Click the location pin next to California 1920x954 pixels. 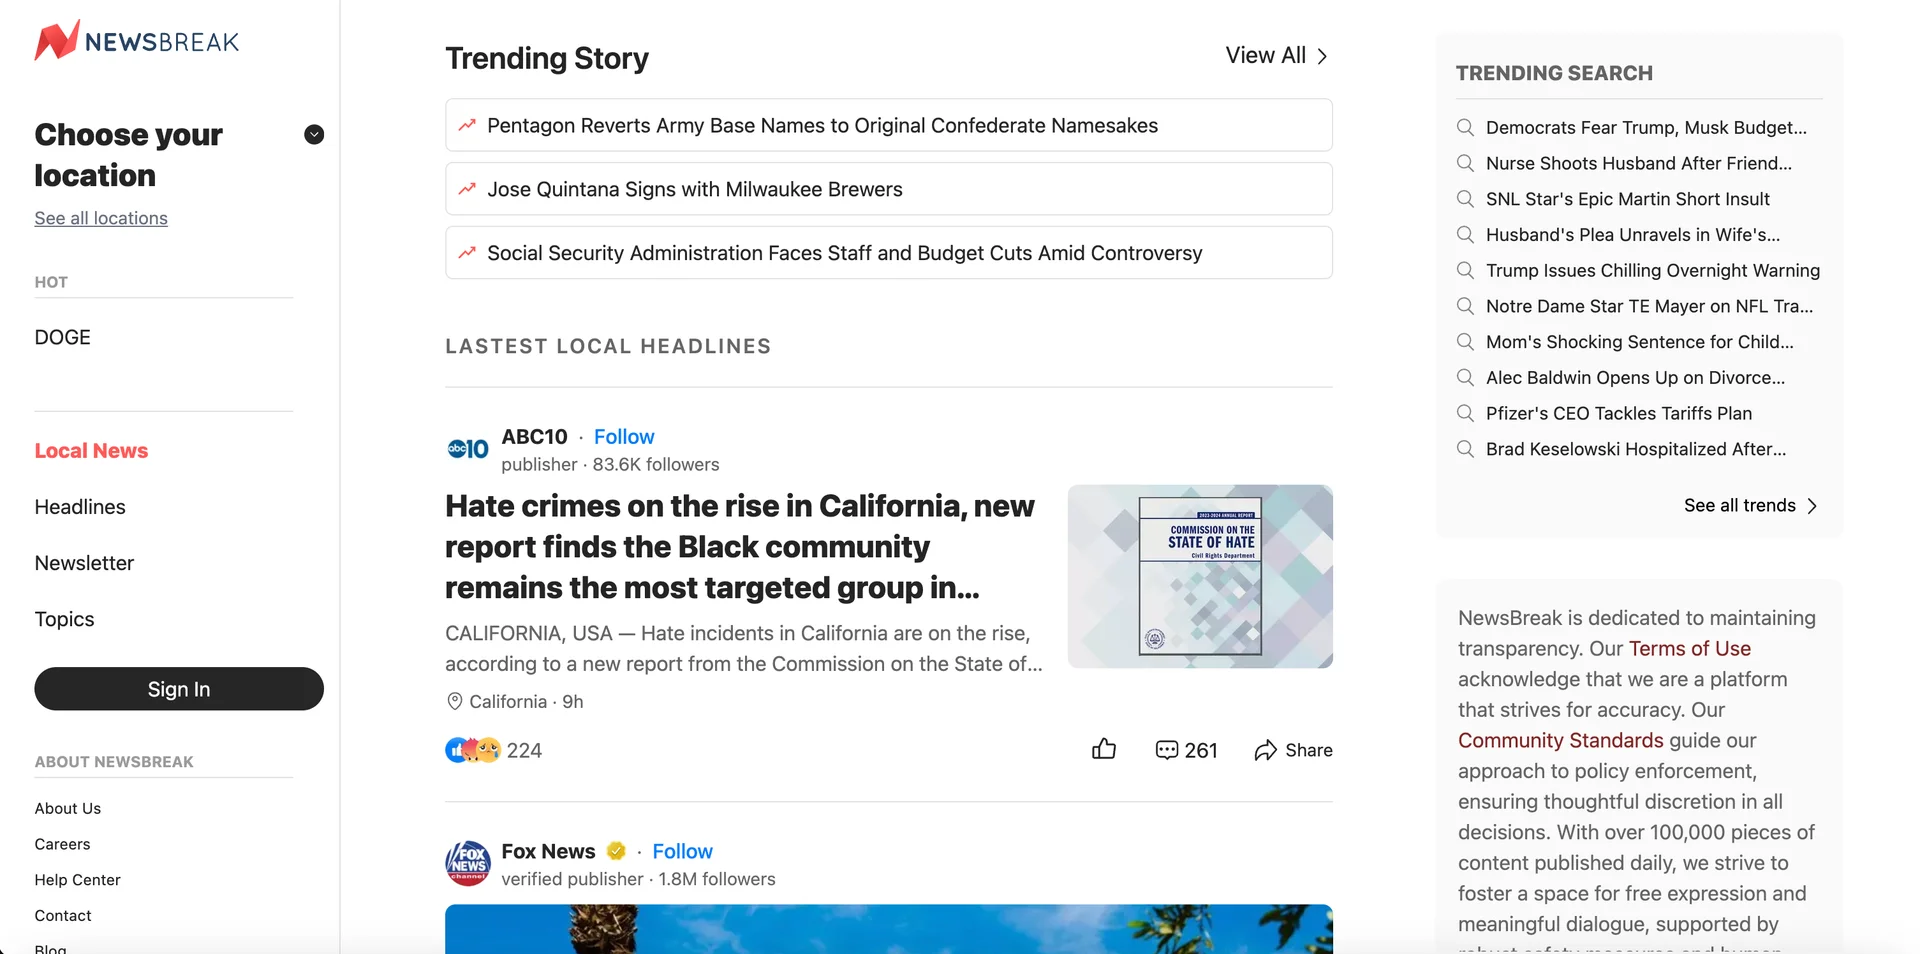[x=455, y=701]
